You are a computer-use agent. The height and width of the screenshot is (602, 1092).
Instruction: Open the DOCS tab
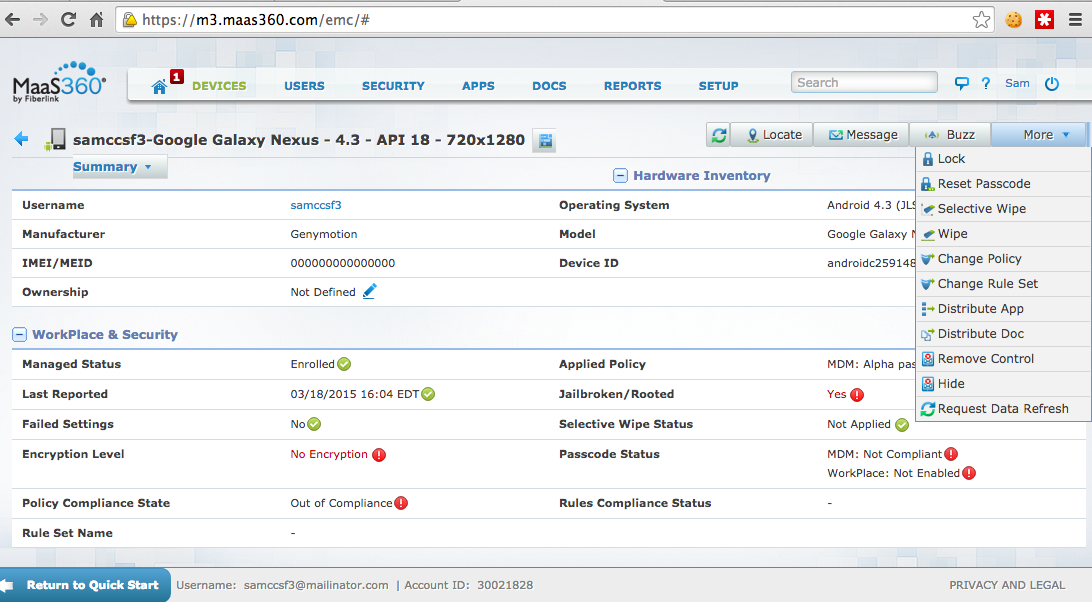[x=549, y=86]
